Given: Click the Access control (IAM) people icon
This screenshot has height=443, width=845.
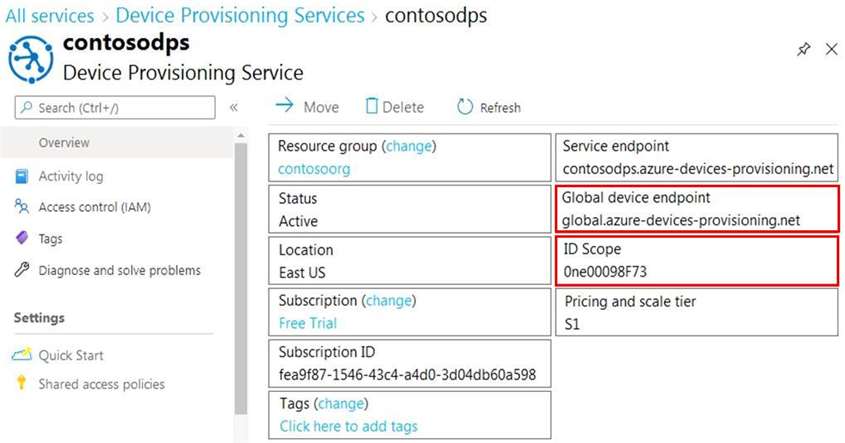Looking at the screenshot, I should (22, 206).
